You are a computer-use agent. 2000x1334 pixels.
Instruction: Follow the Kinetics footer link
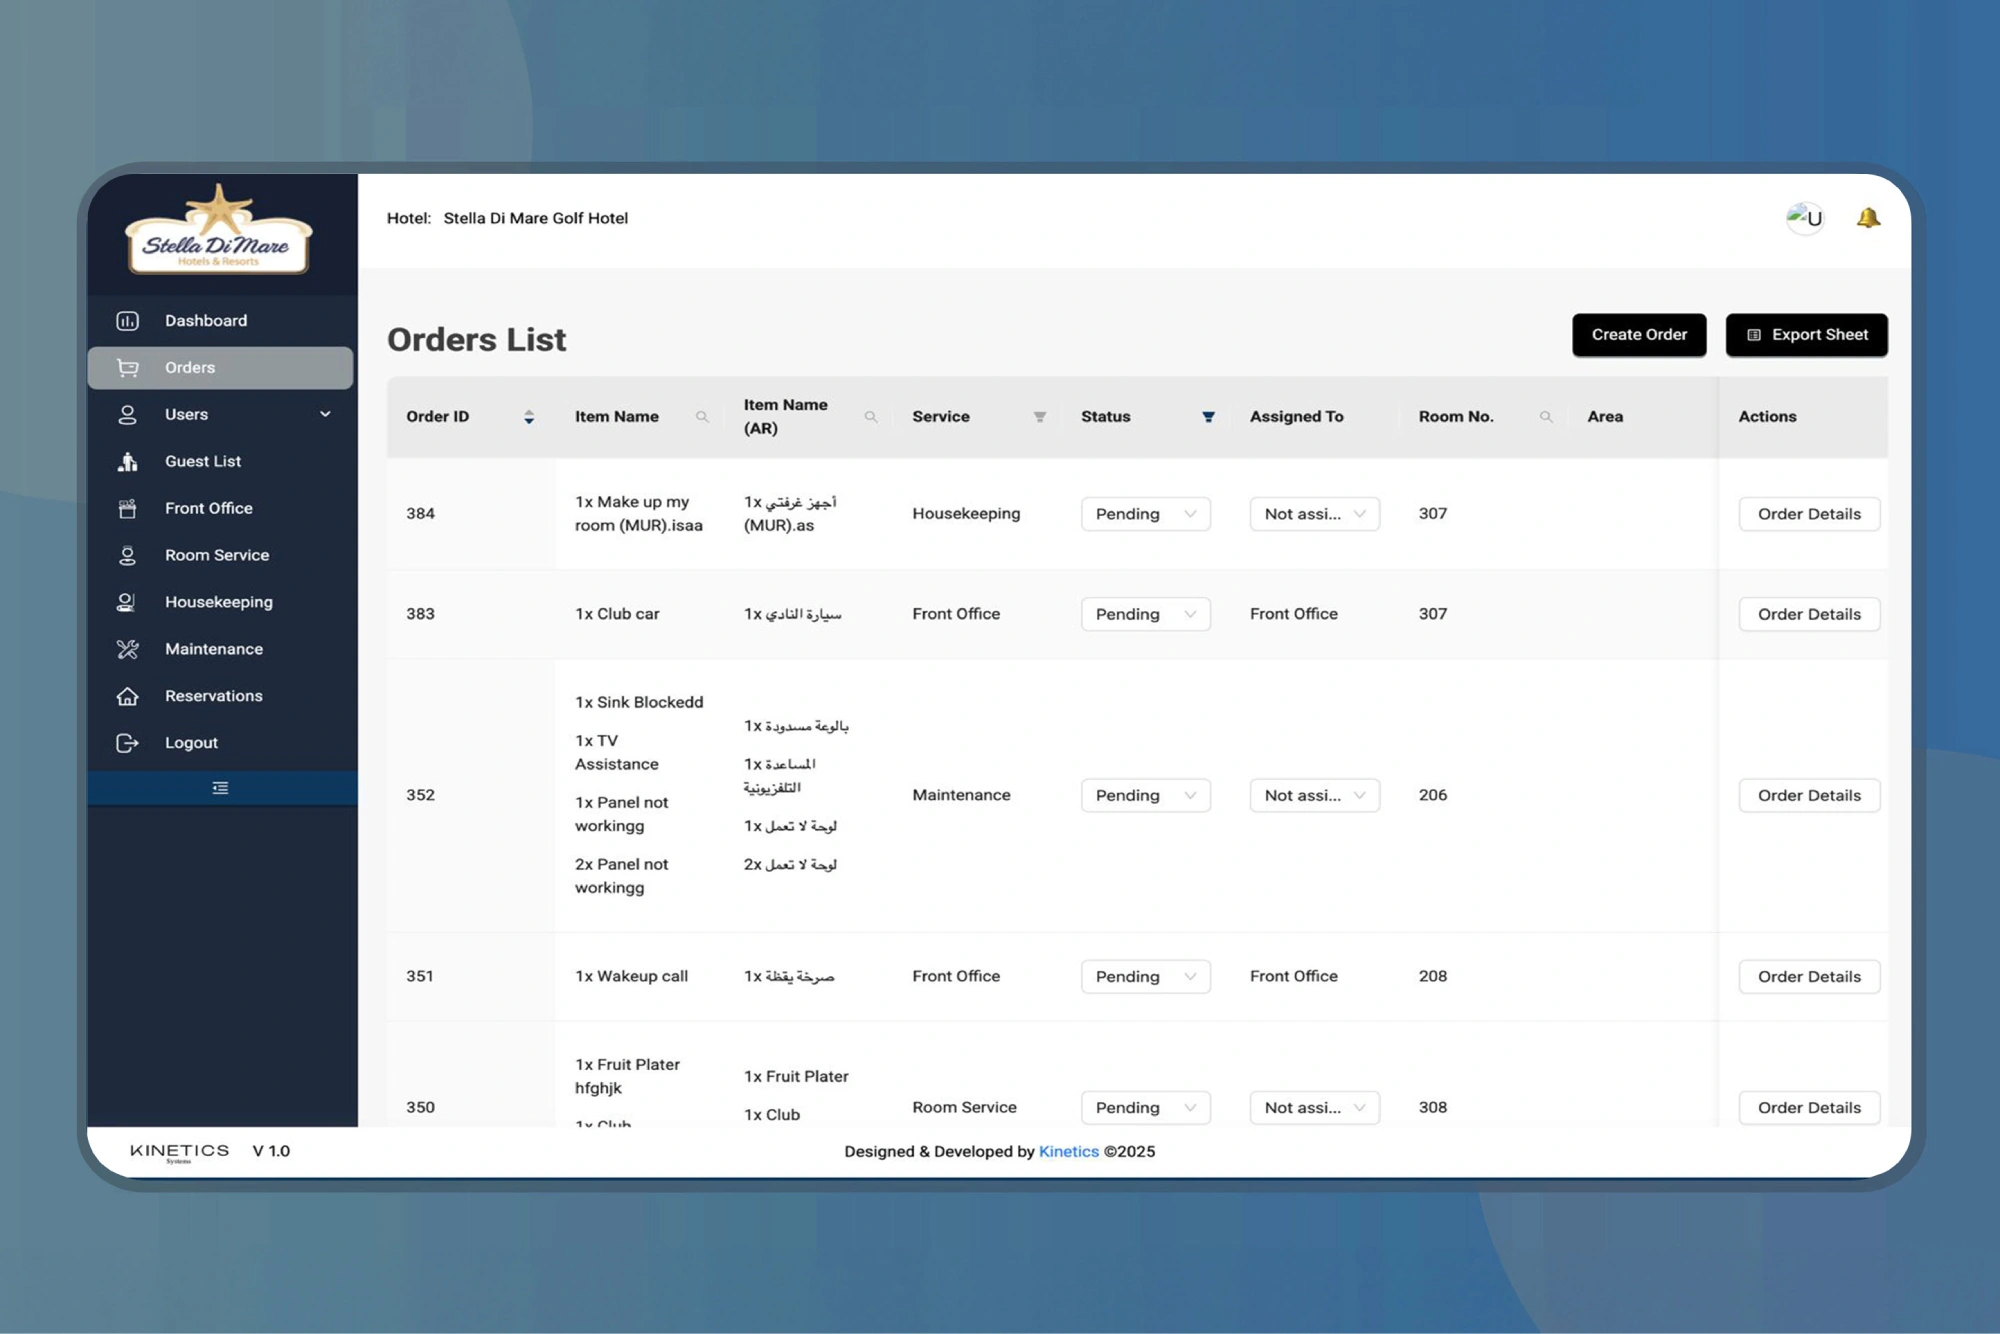(x=1068, y=1151)
